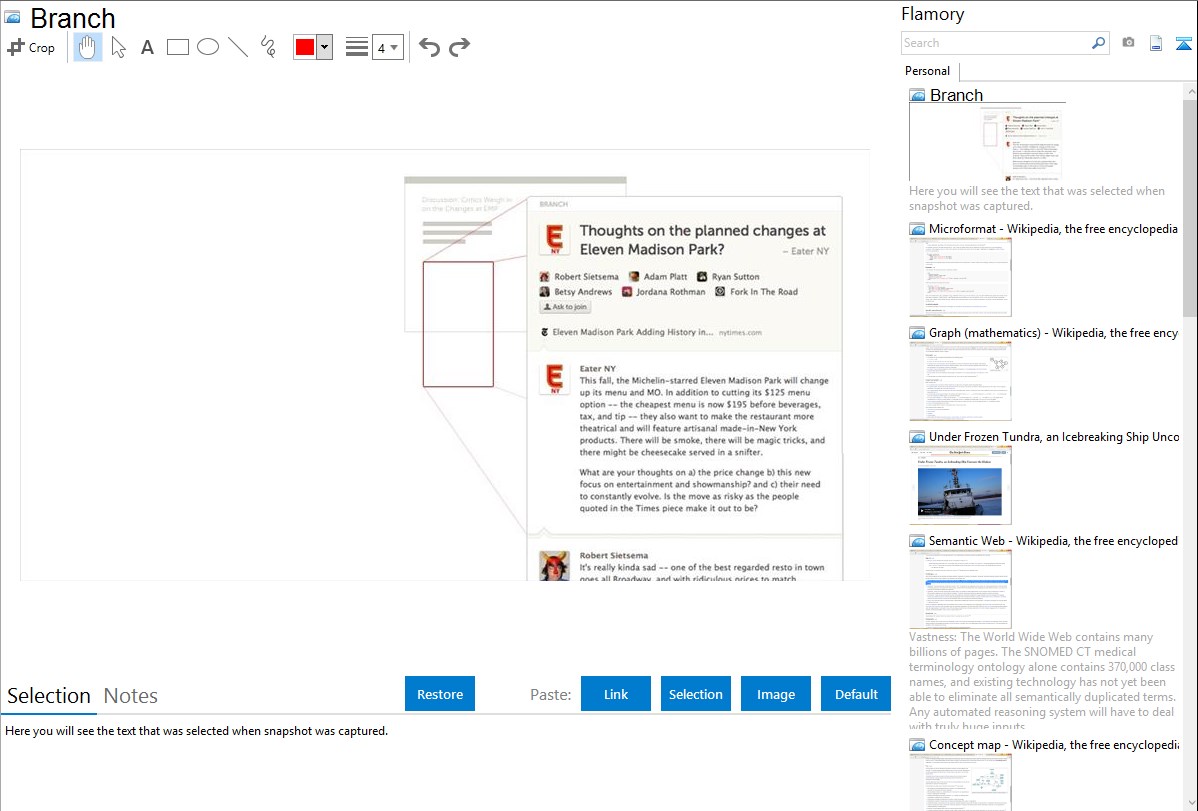Select the Crop tool

point(31,47)
